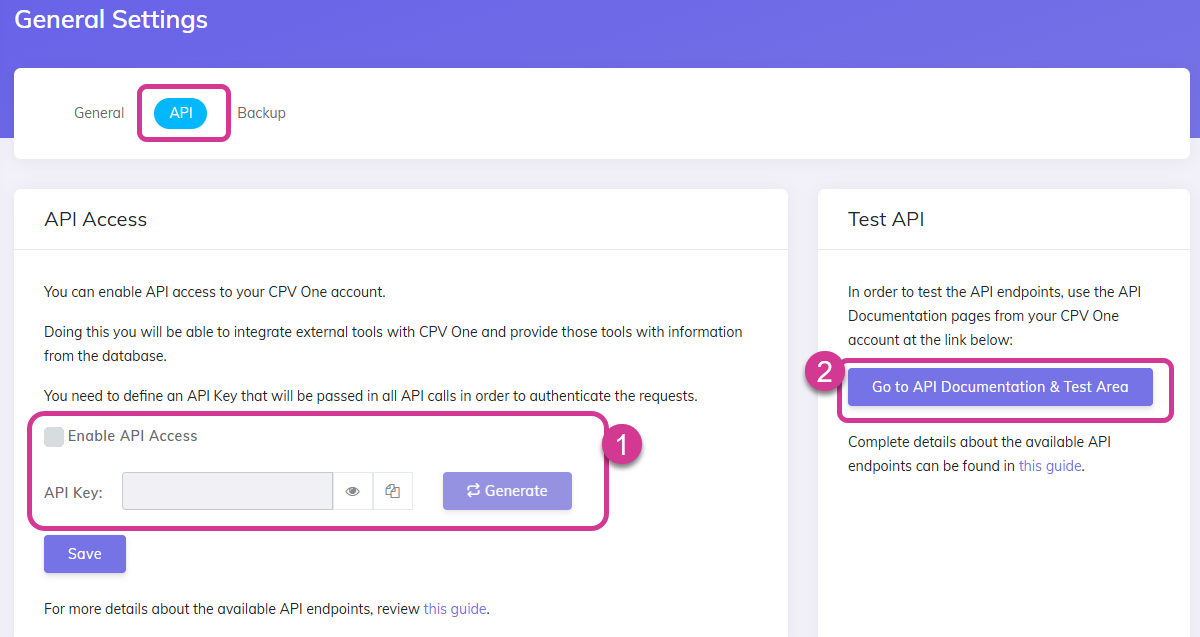Select the highlighted API tab

point(182,112)
